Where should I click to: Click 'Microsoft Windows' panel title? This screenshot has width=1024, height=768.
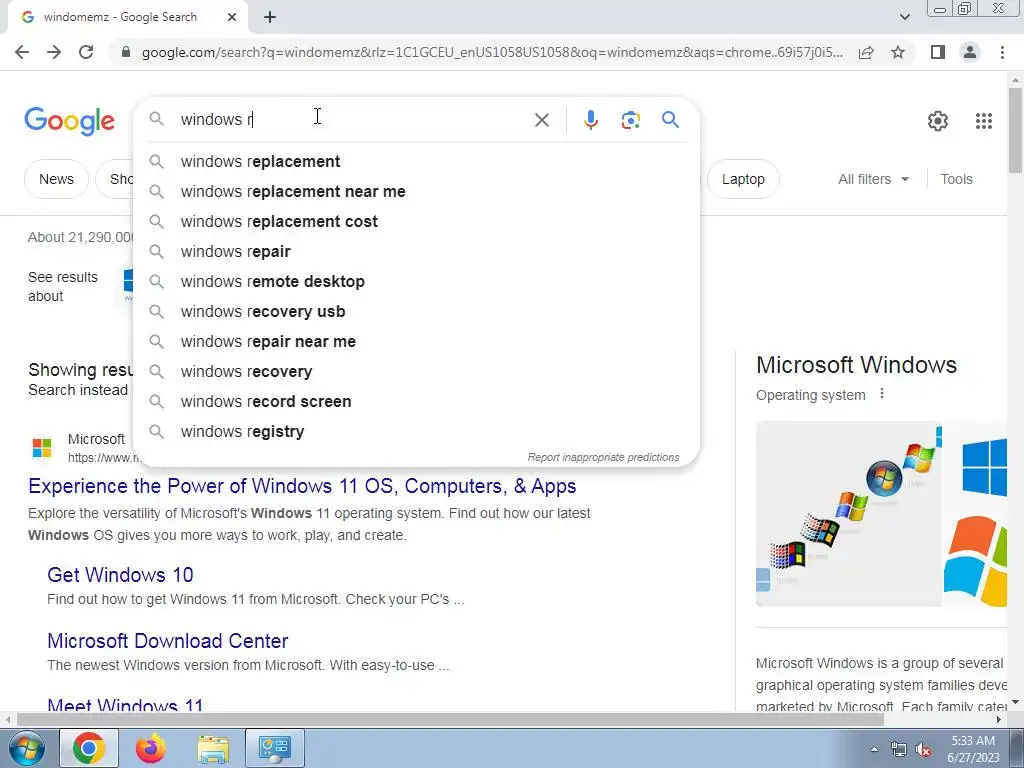coord(856,364)
